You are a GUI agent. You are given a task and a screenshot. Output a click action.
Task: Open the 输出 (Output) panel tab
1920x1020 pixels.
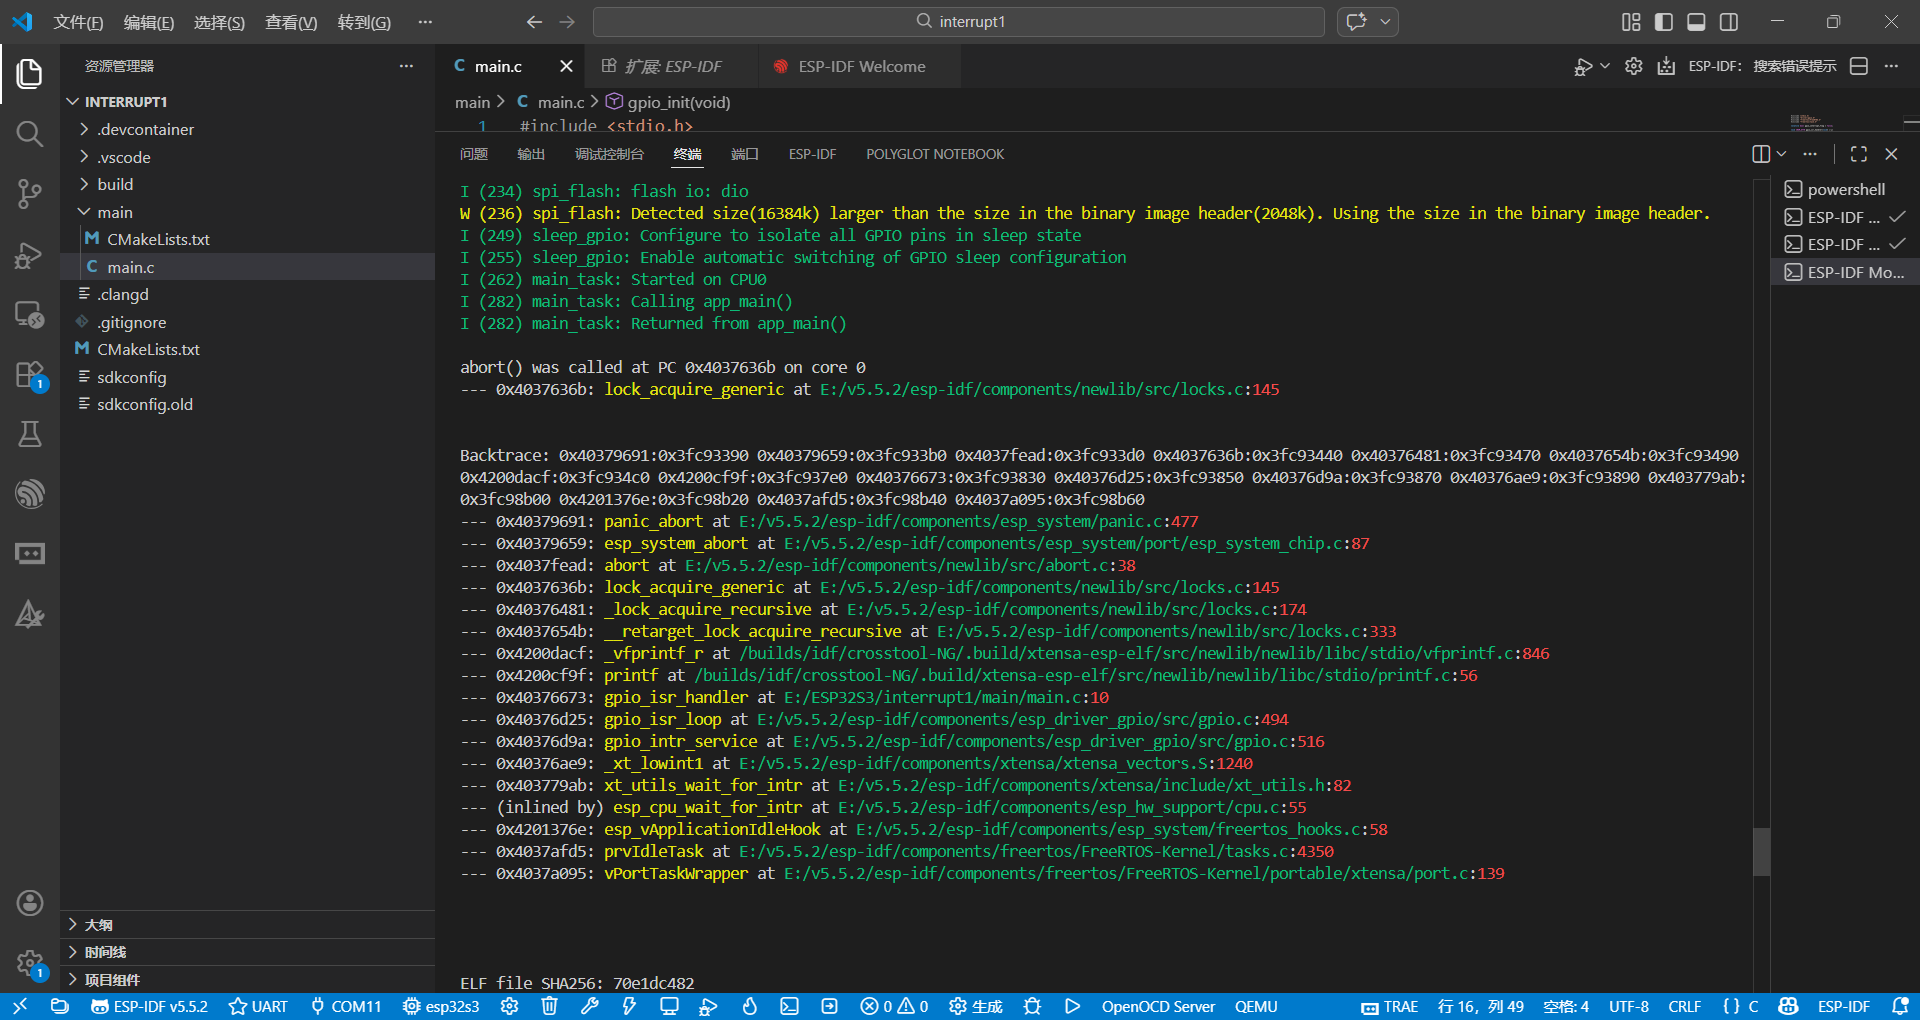click(530, 154)
